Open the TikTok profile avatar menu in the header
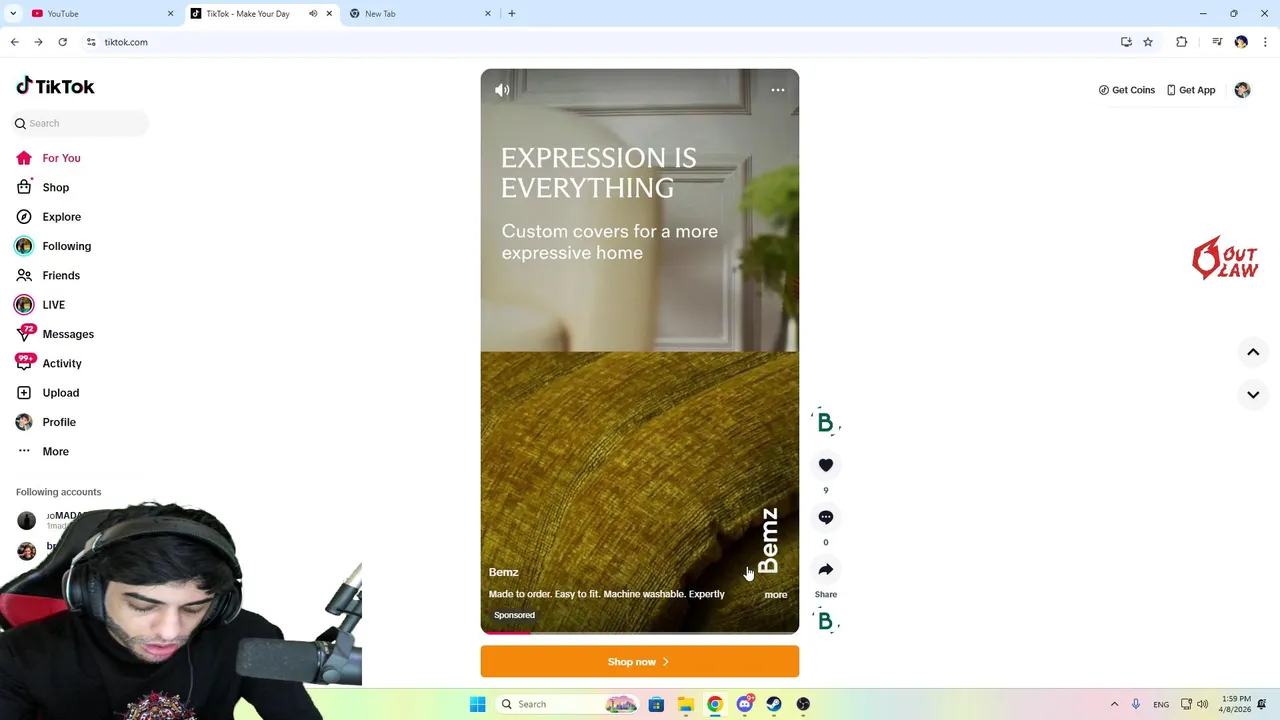The width and height of the screenshot is (1280, 720). pyautogui.click(x=1242, y=90)
